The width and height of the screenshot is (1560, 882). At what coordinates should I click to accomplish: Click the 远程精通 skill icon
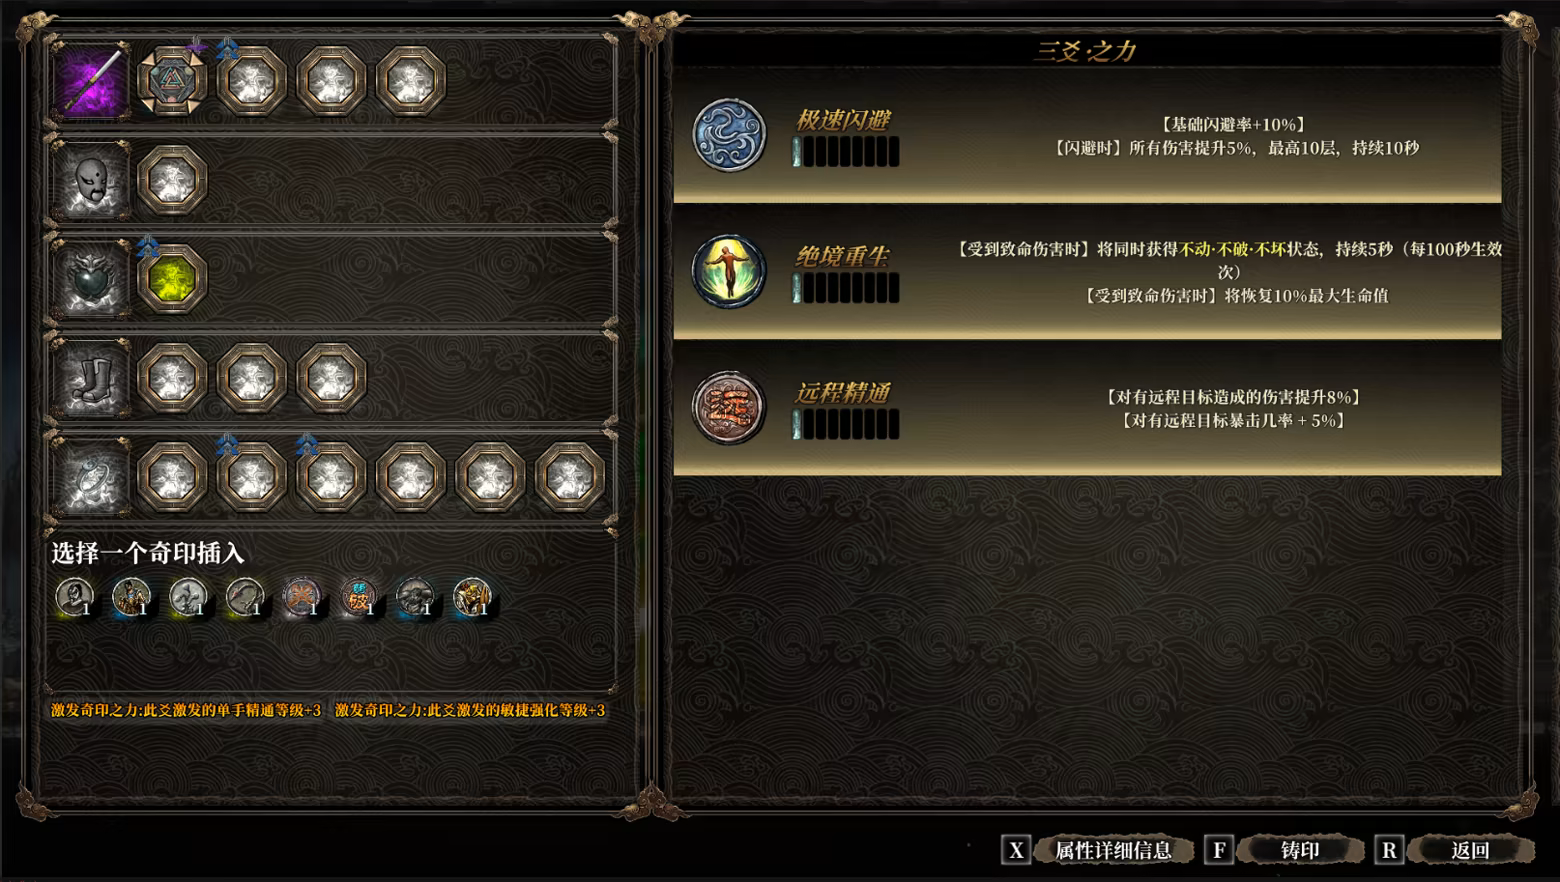[x=729, y=408]
